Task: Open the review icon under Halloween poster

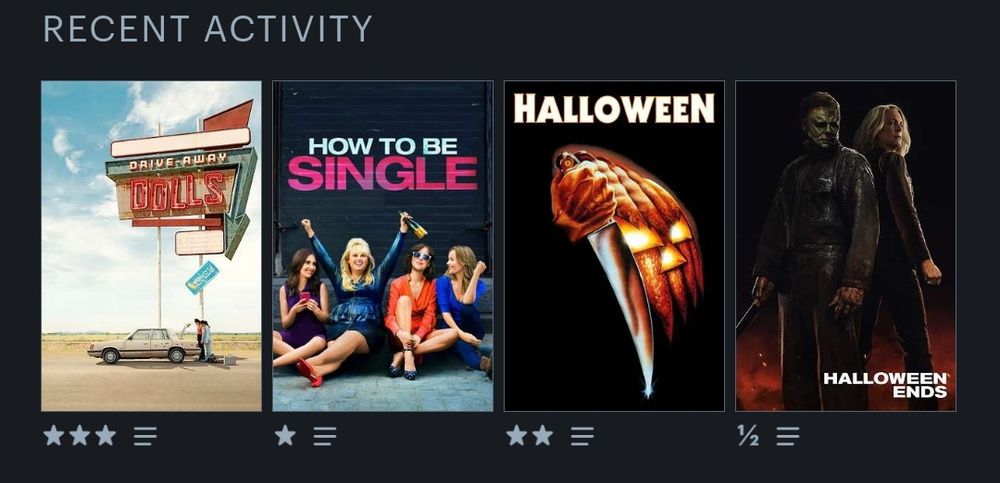Action: click(582, 436)
